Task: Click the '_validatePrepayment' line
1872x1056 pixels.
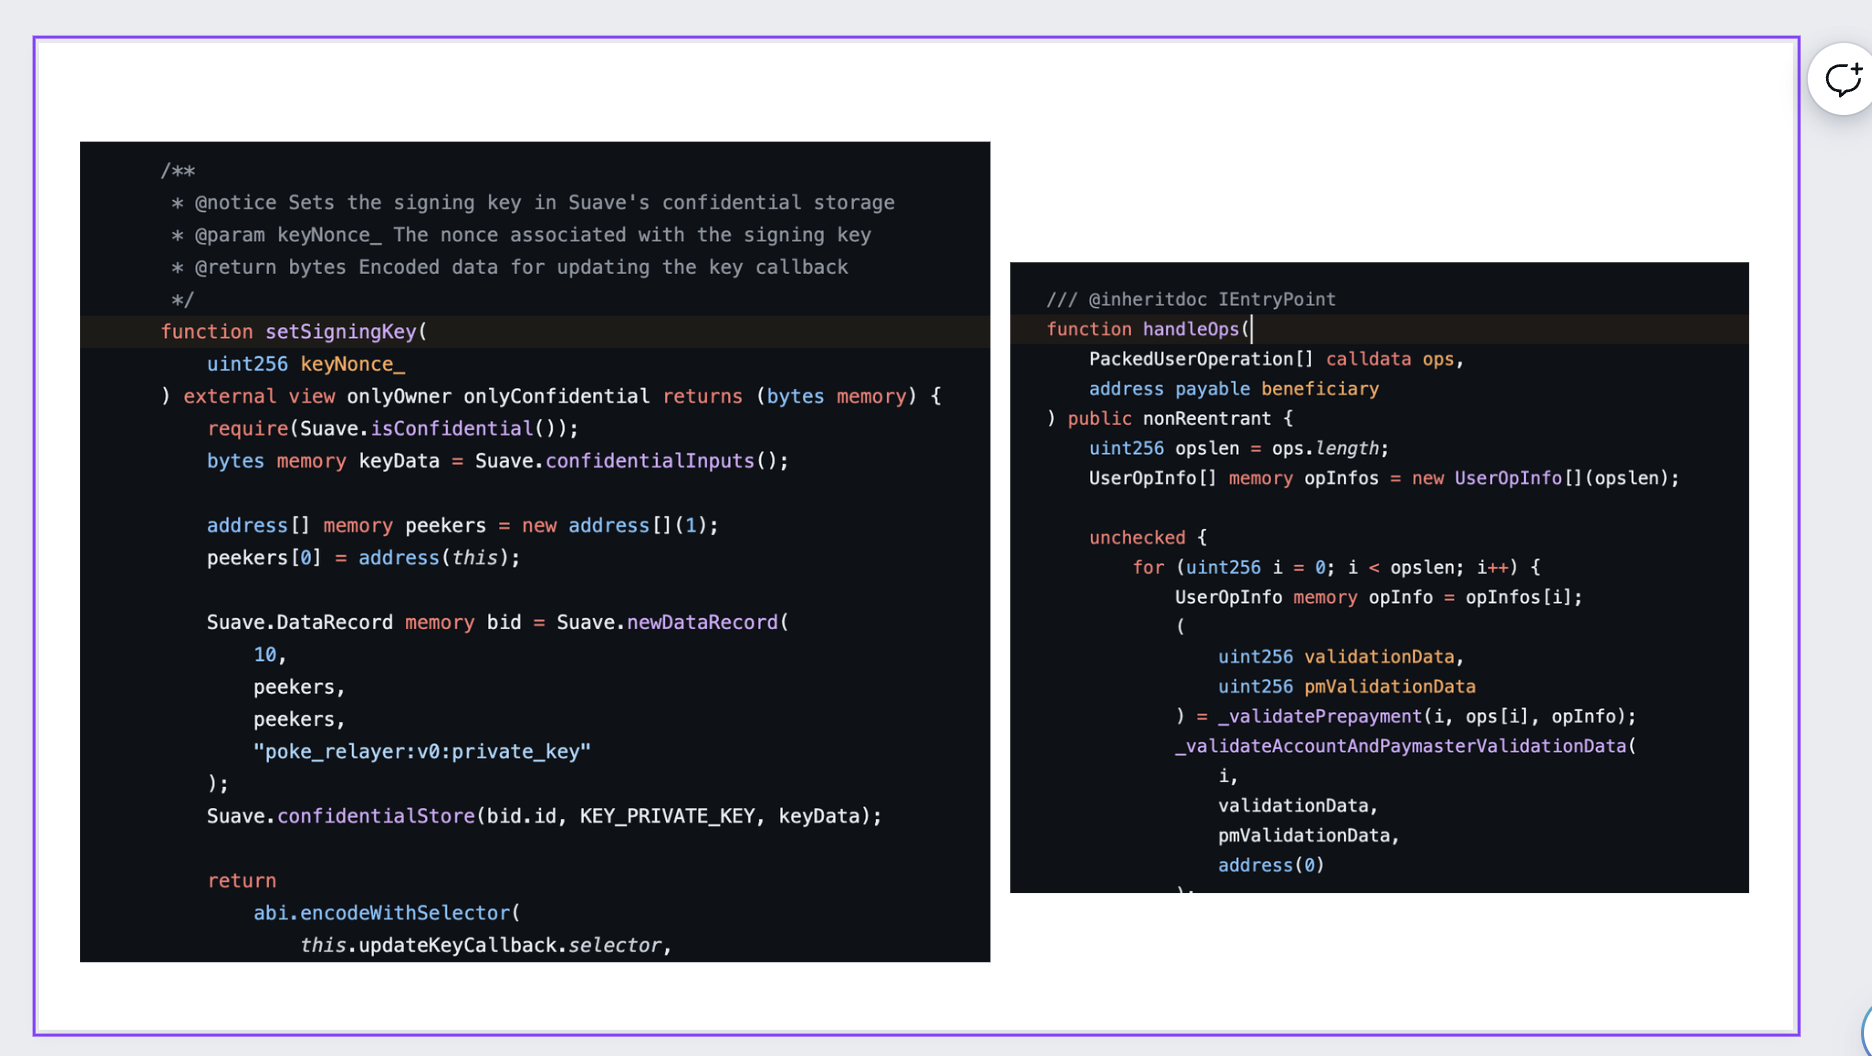Action: (1406, 717)
